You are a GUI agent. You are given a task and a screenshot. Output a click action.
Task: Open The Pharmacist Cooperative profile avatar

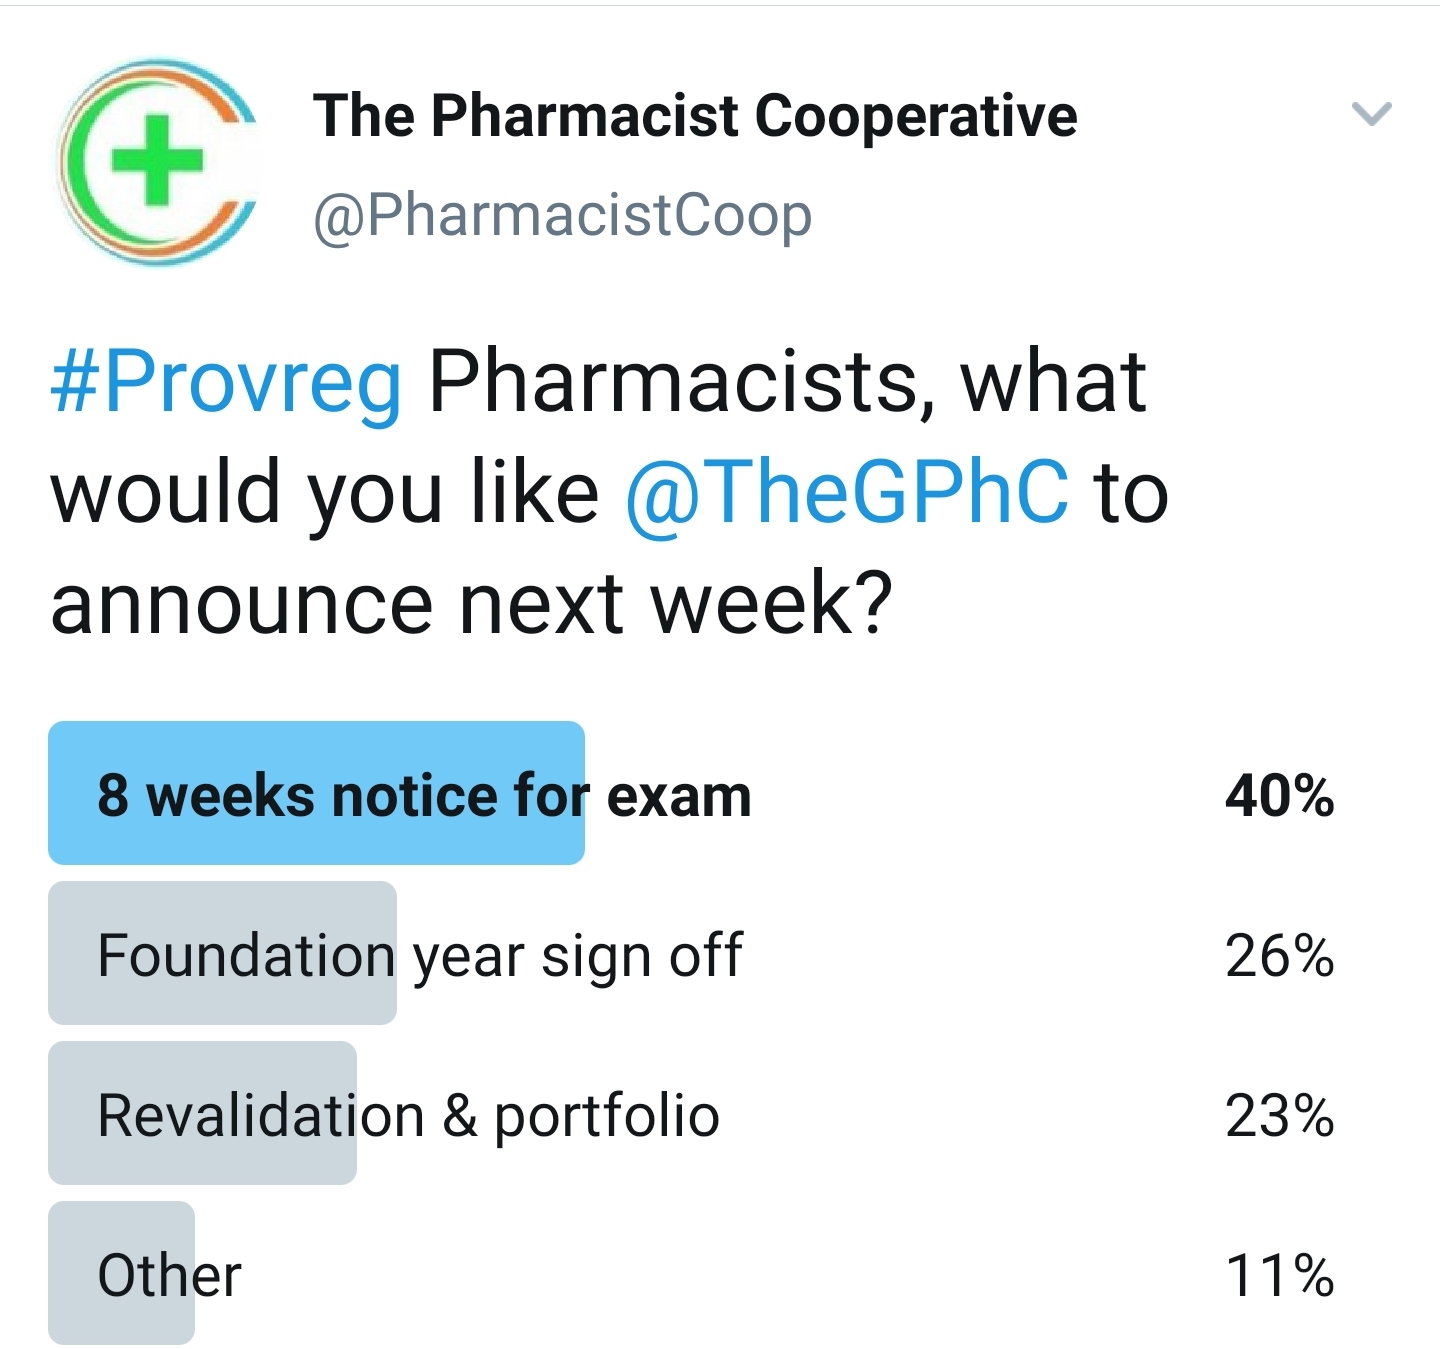click(158, 162)
